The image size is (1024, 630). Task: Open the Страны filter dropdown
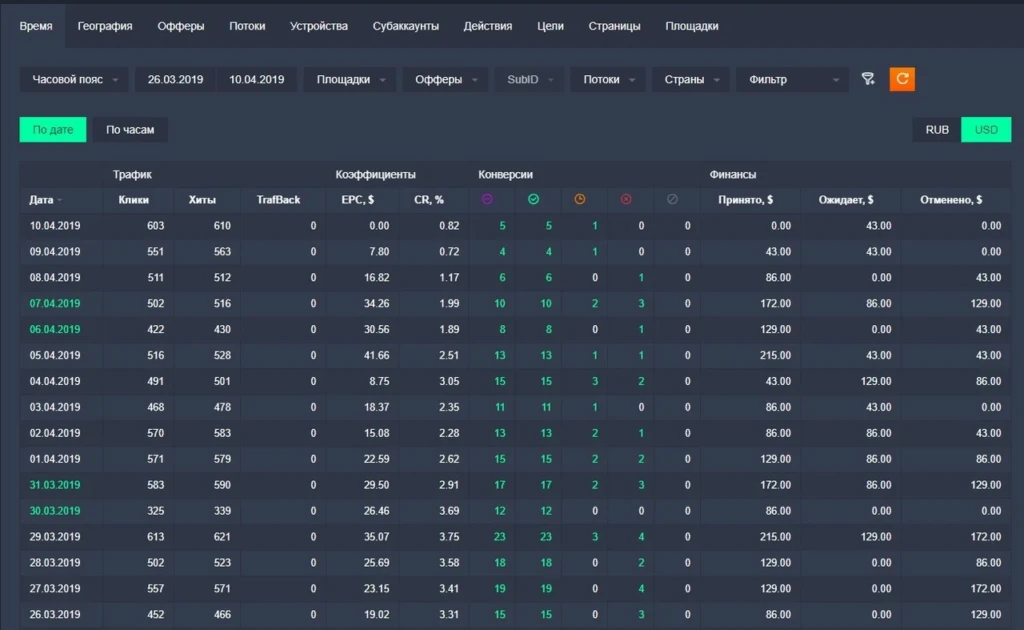(x=691, y=79)
